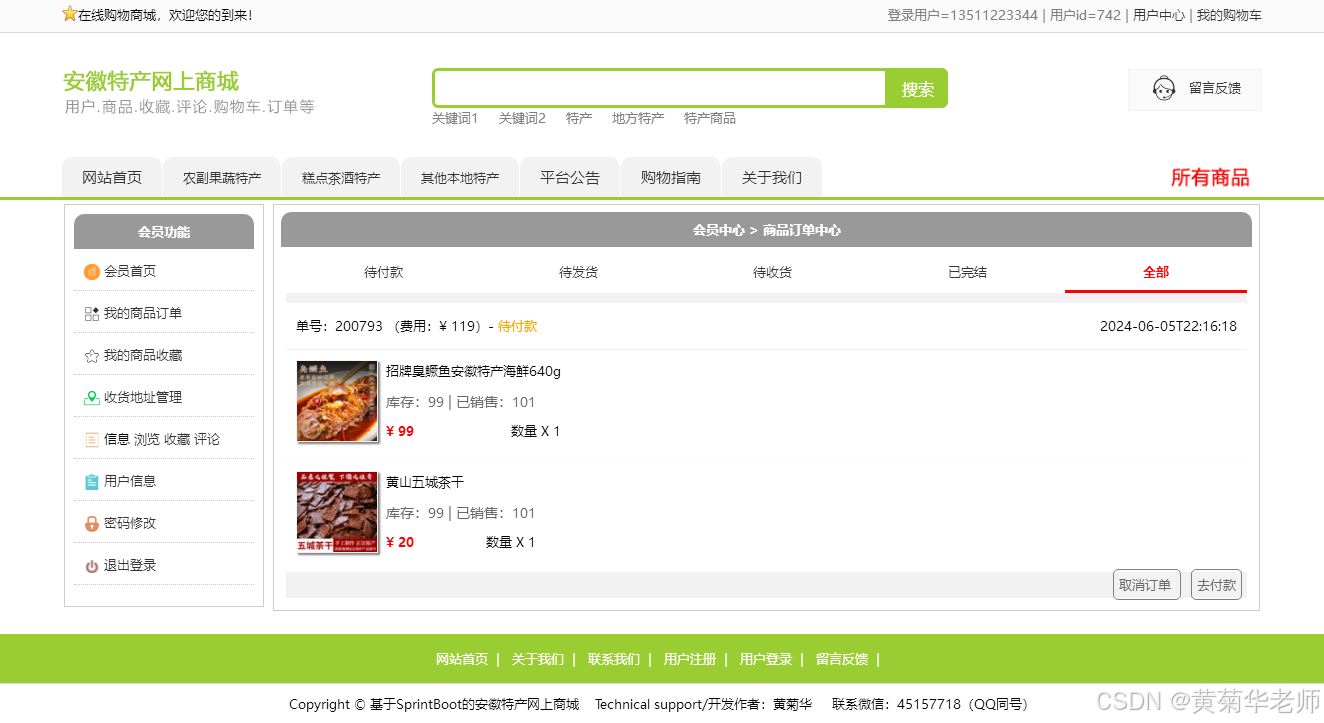Viewport: 1324px width, 723px height.
Task: Click 关键词2 search suggestion
Action: click(522, 118)
